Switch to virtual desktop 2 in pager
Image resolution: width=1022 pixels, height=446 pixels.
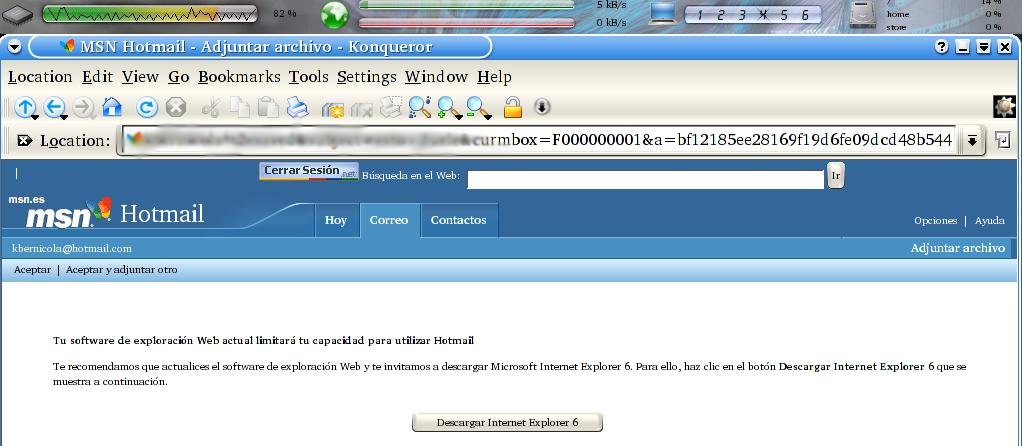(720, 15)
